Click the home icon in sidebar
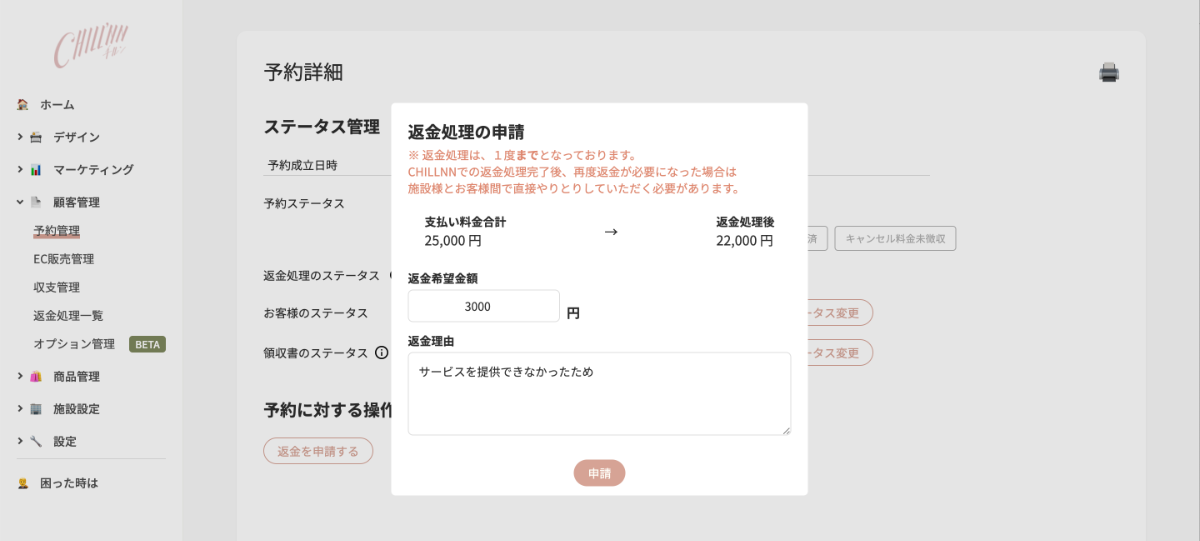1200x541 pixels. pos(23,105)
